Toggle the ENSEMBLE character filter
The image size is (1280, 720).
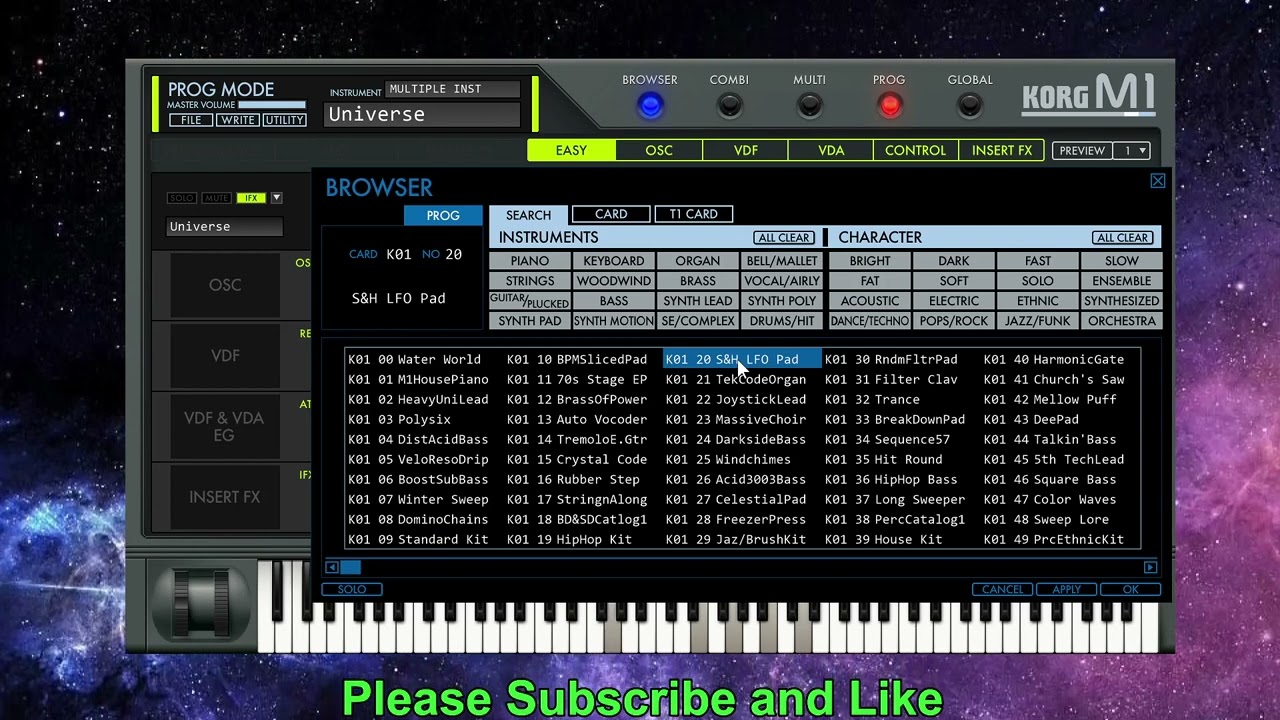pyautogui.click(x=1121, y=281)
